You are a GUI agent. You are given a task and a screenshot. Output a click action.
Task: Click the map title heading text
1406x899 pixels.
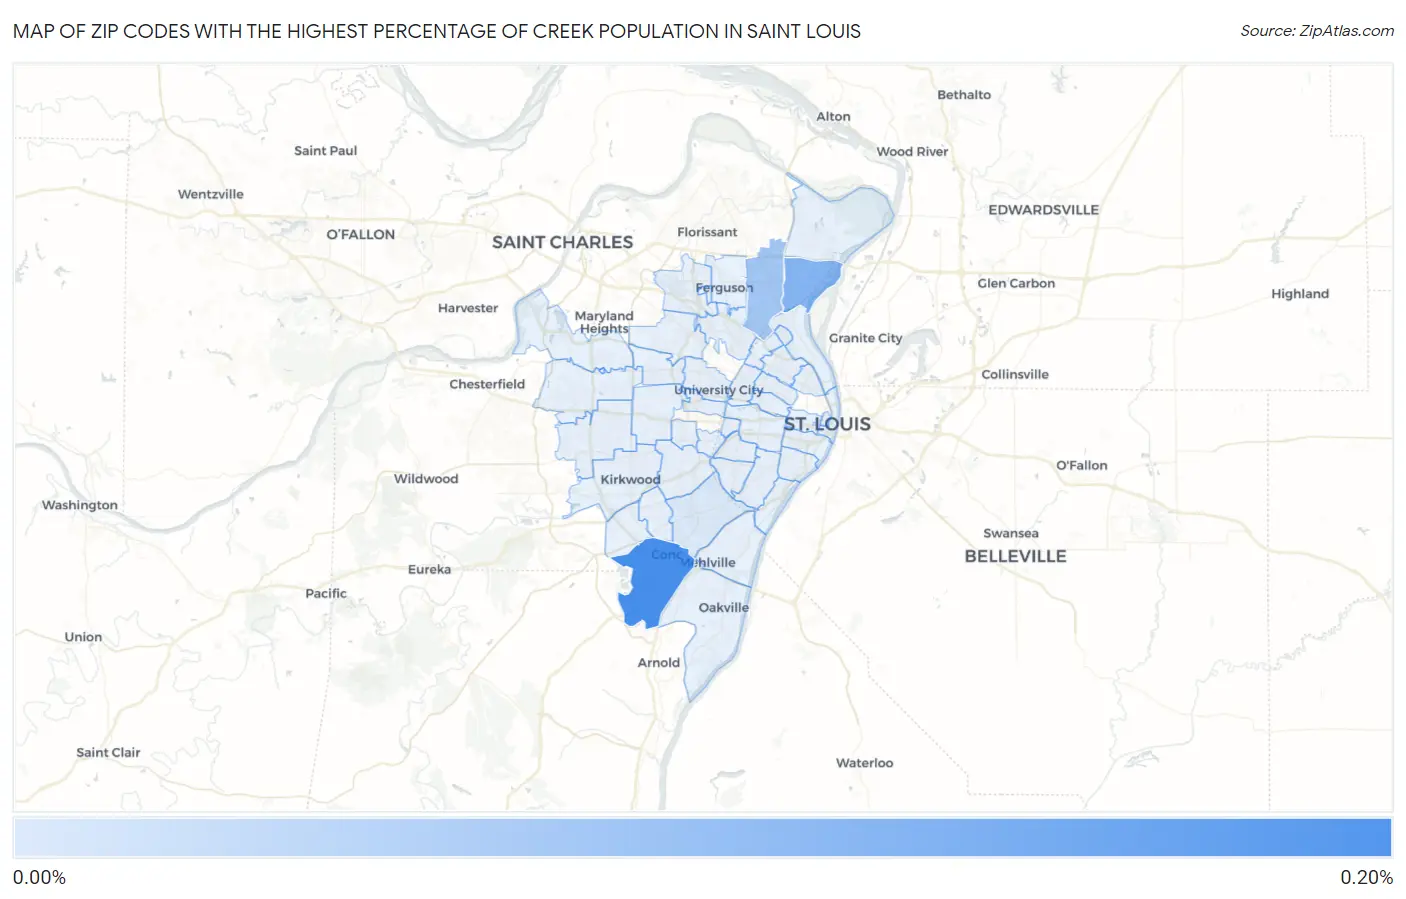(437, 31)
